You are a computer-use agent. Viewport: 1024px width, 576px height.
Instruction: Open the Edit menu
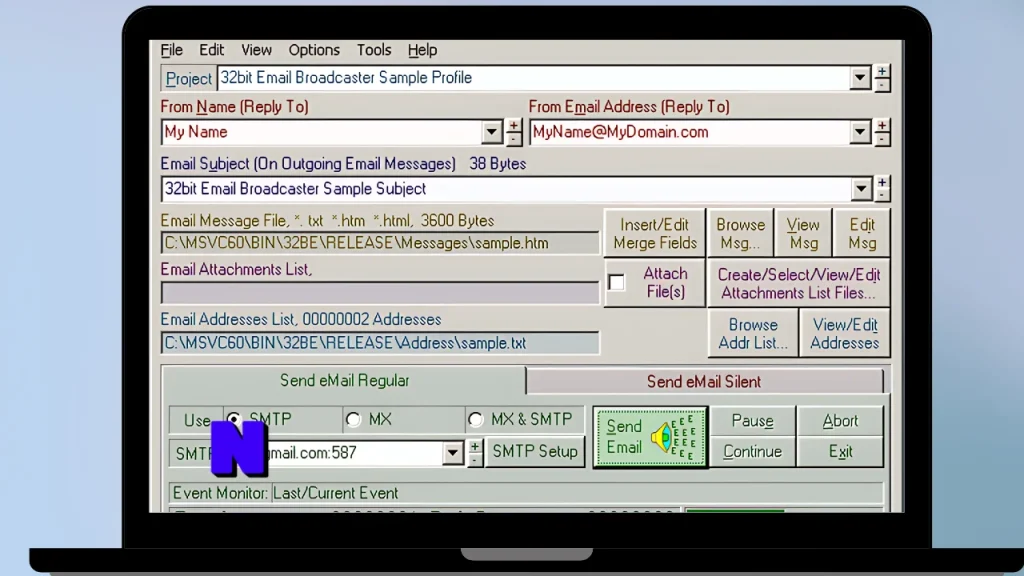[212, 50]
